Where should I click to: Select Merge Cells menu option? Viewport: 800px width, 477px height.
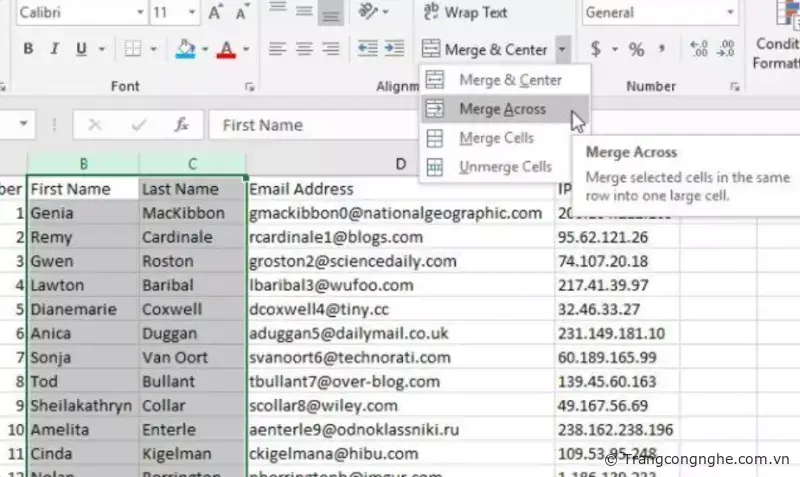496,138
